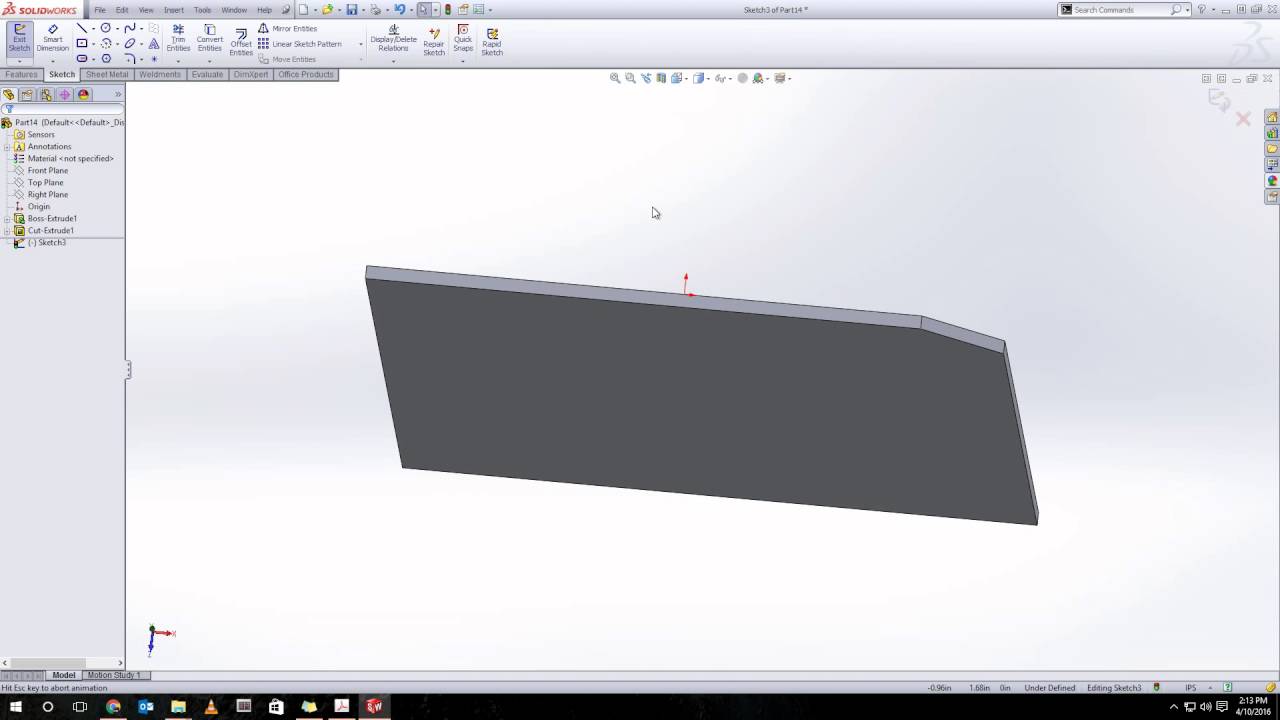Open Chrome from the taskbar
The width and height of the screenshot is (1280, 720).
pos(113,706)
